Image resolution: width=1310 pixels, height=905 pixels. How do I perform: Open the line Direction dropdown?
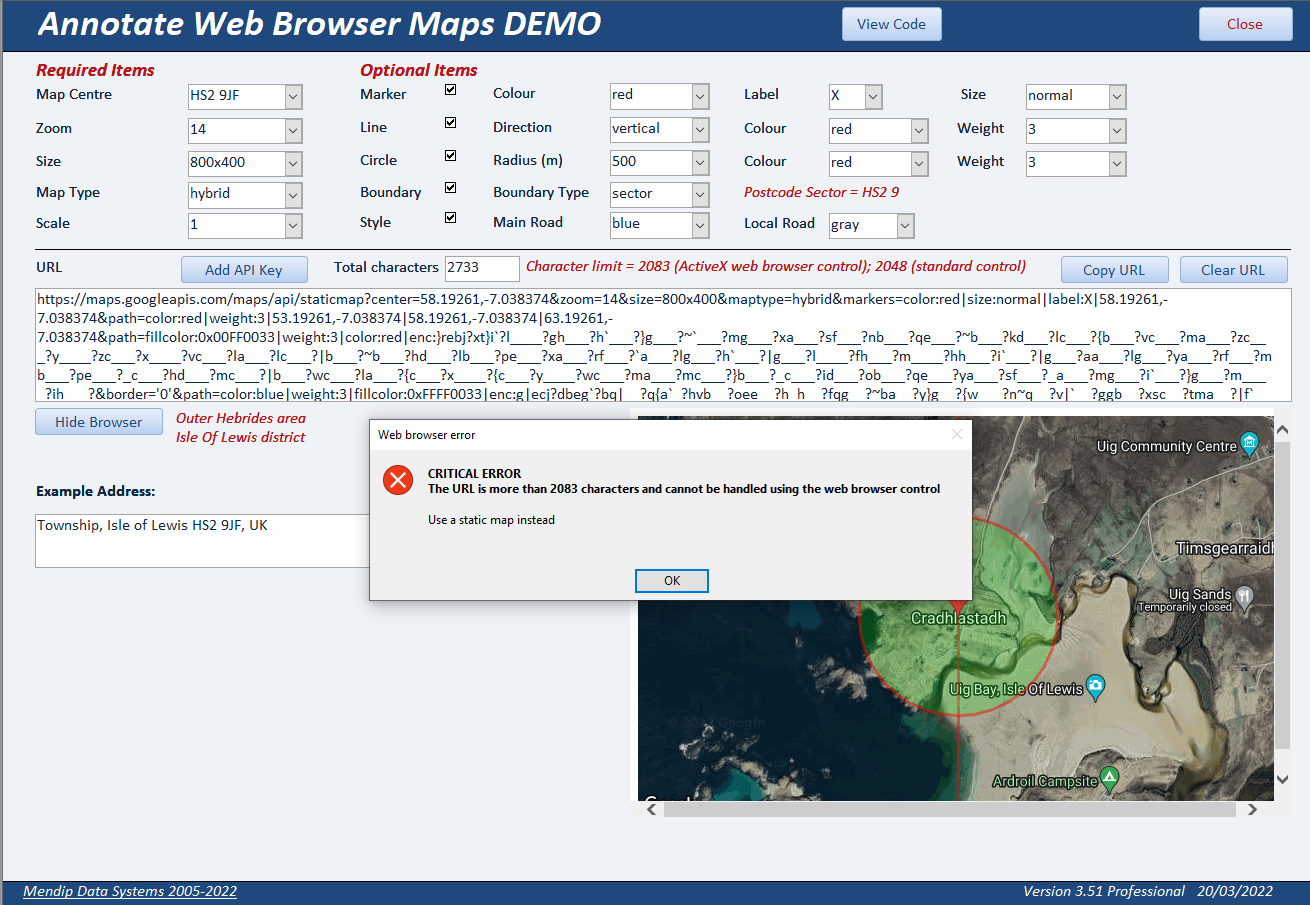[x=701, y=129]
